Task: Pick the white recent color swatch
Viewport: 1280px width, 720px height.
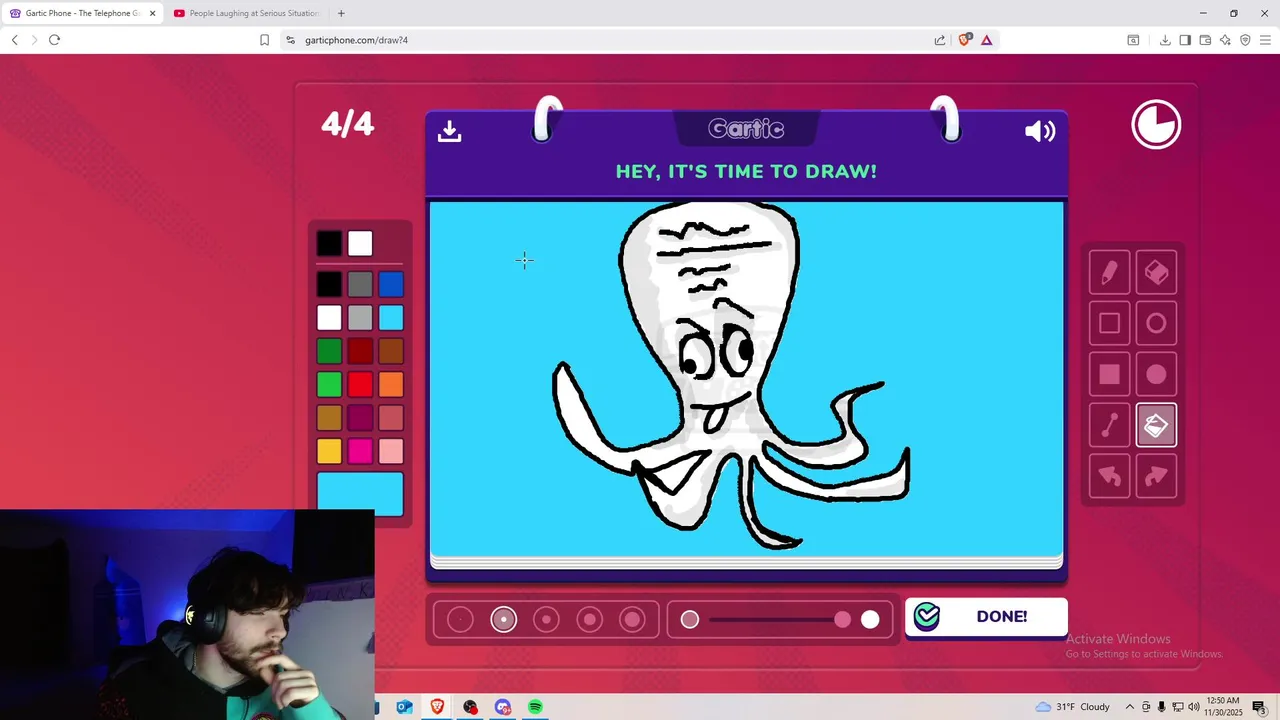Action: coord(360,243)
